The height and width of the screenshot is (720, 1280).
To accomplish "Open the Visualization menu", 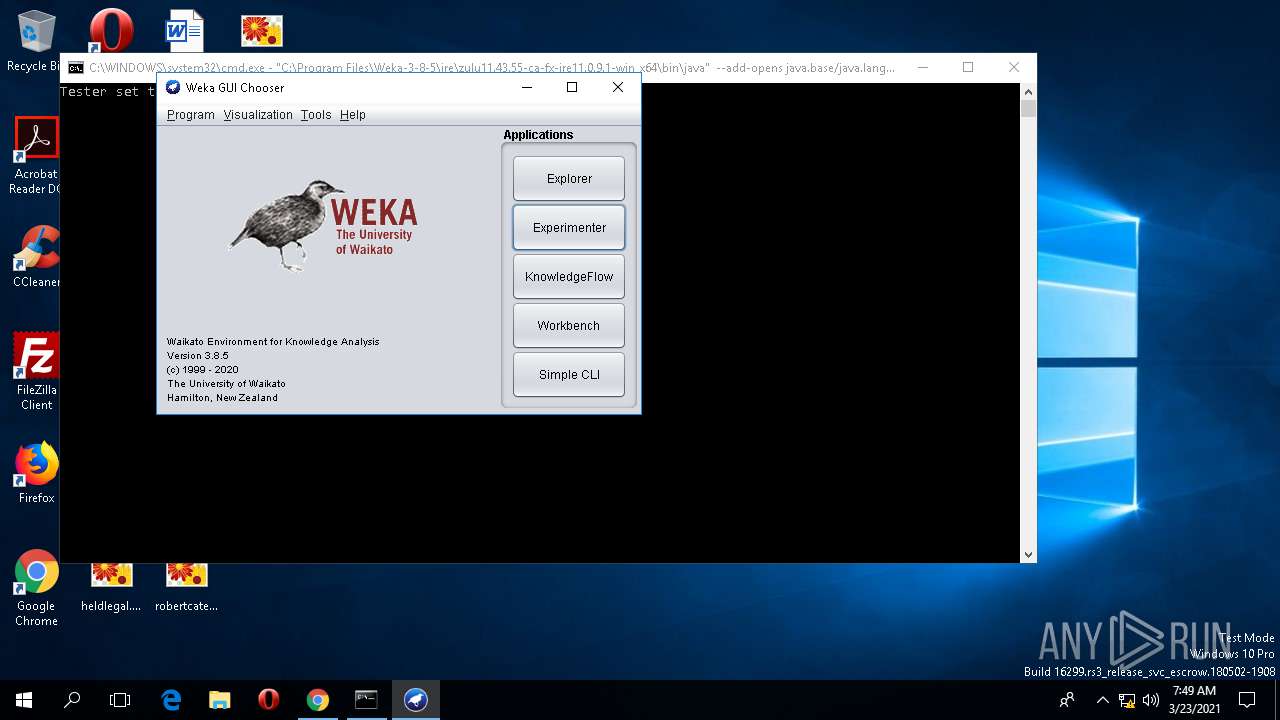I will point(258,115).
